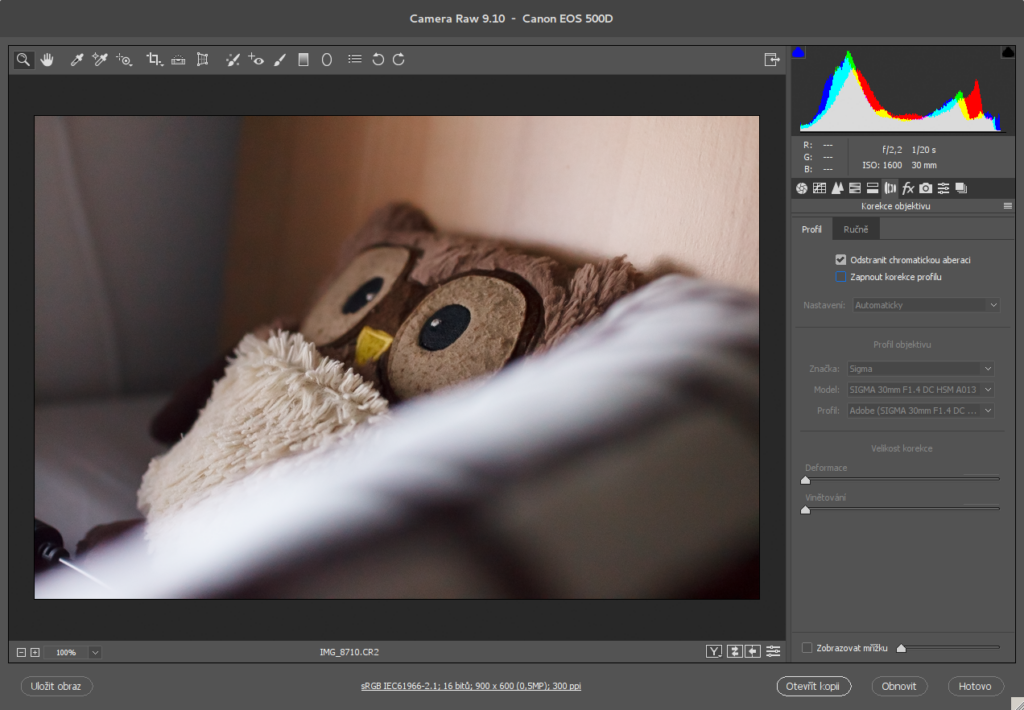Rotate the image 90 degrees counterclockwise
Image resolution: width=1024 pixels, height=710 pixels.
[378, 59]
